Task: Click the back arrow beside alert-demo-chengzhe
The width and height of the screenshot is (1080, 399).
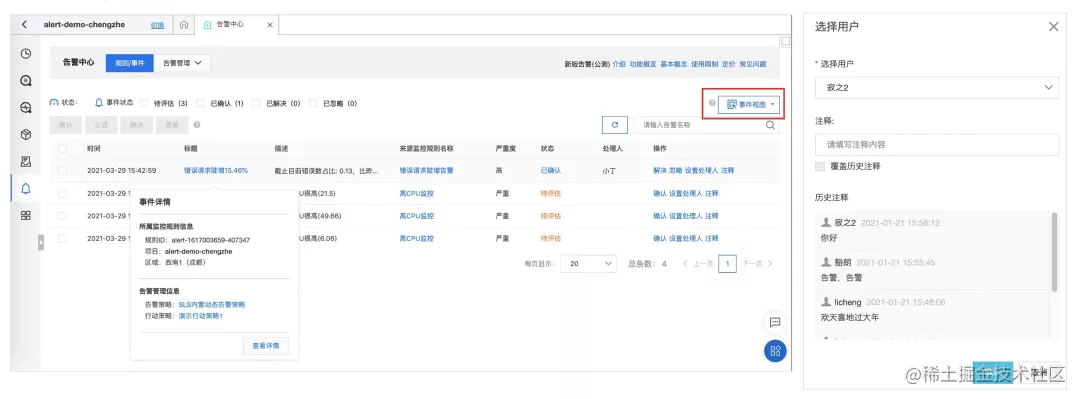Action: [x=24, y=25]
